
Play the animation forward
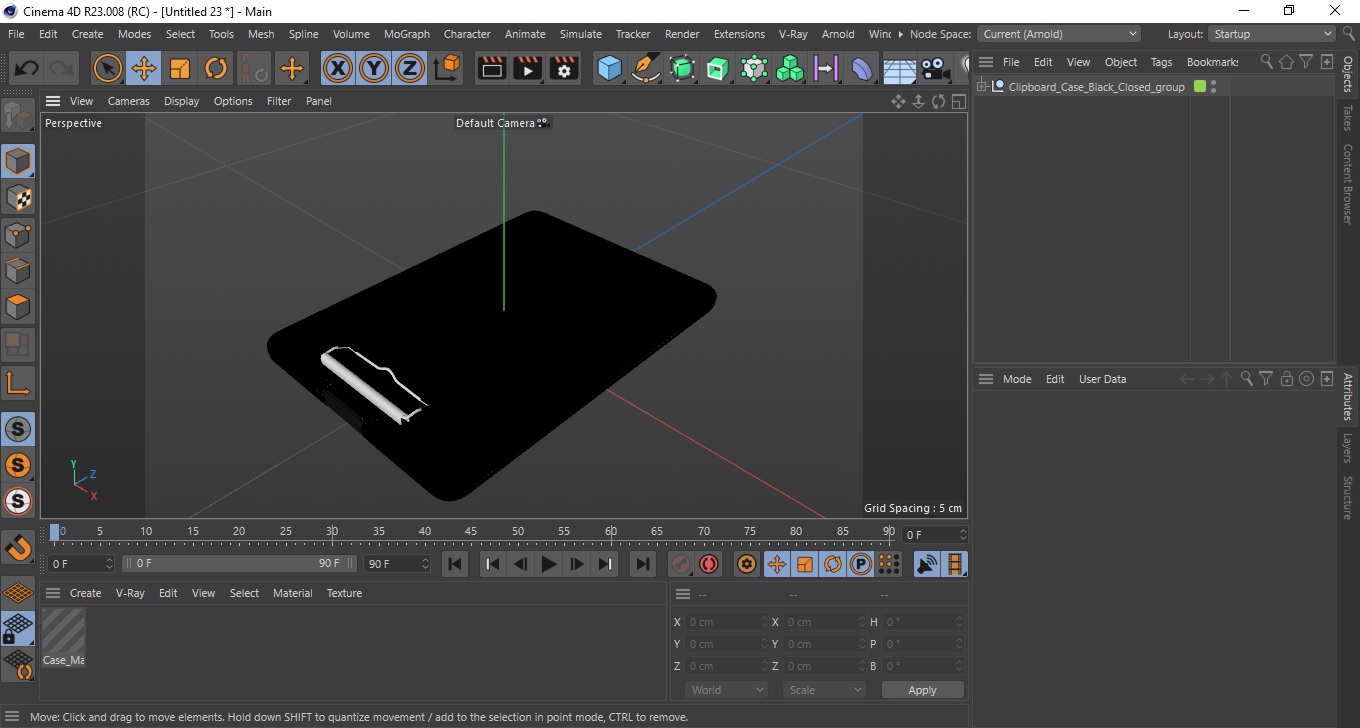pyautogui.click(x=548, y=564)
